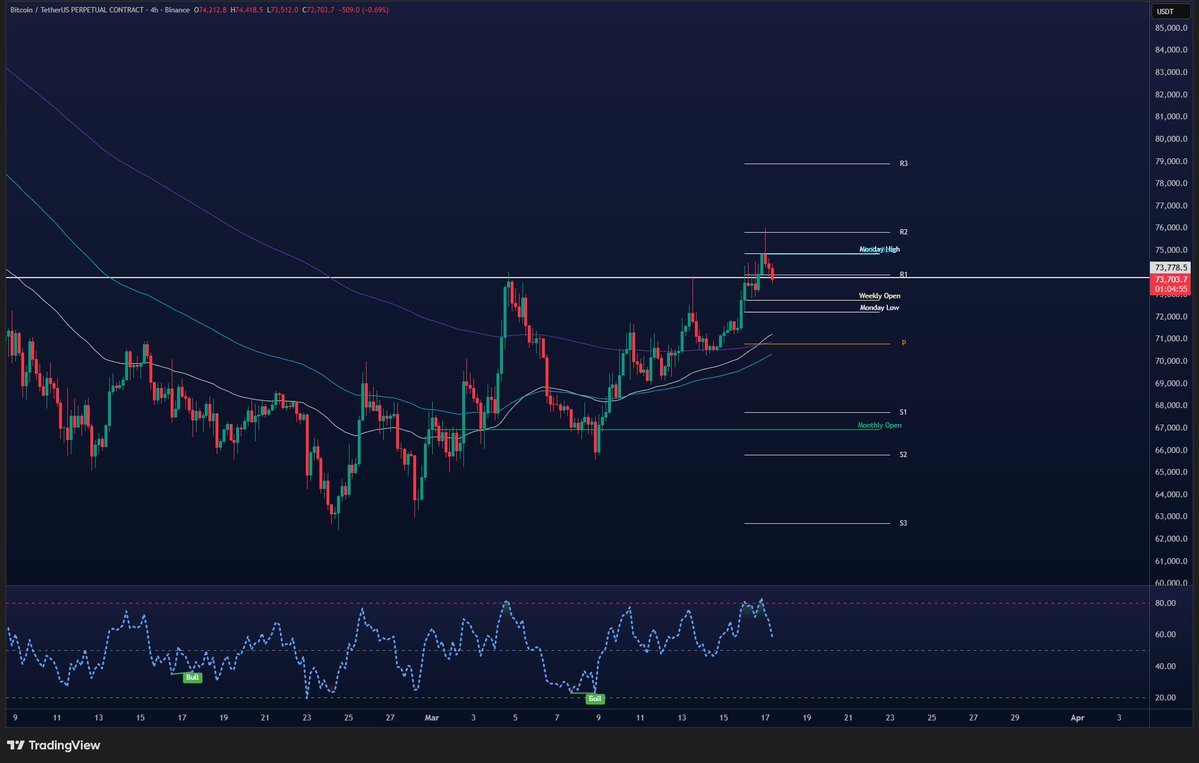Click 65,000.0 on the price axis
This screenshot has height=763, width=1199.
[x=1171, y=472]
